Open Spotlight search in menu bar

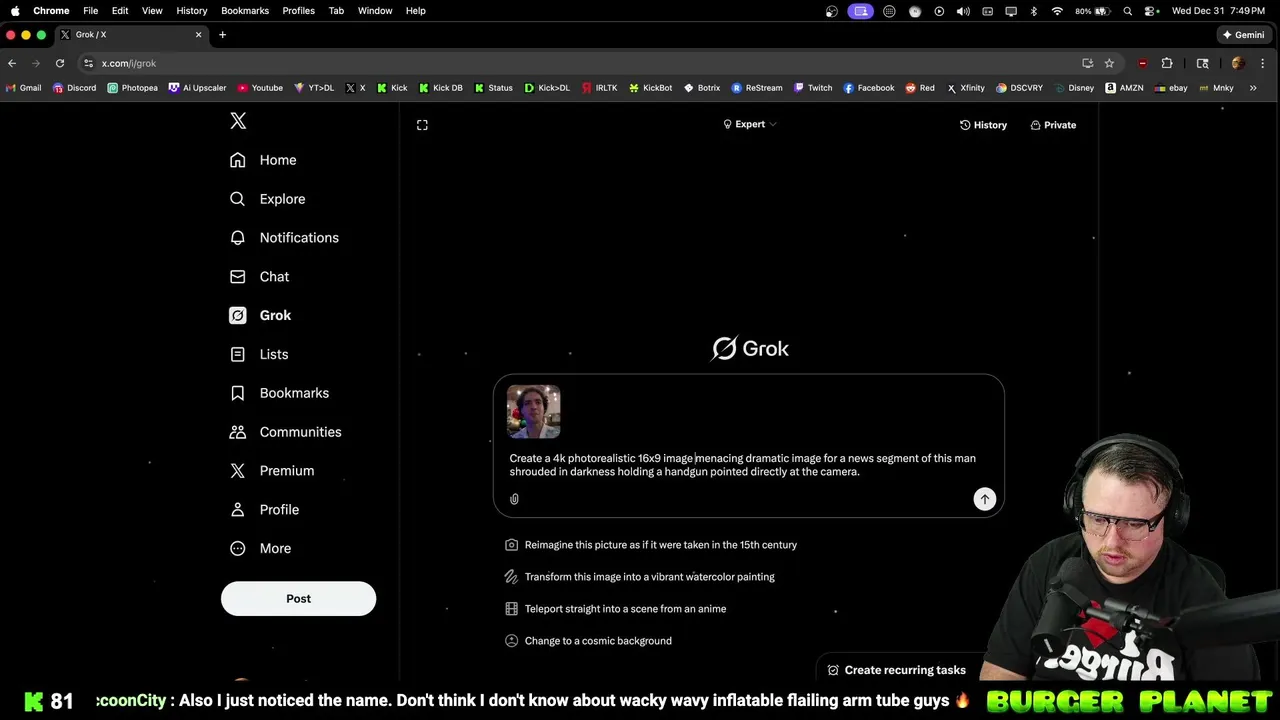point(1128,11)
